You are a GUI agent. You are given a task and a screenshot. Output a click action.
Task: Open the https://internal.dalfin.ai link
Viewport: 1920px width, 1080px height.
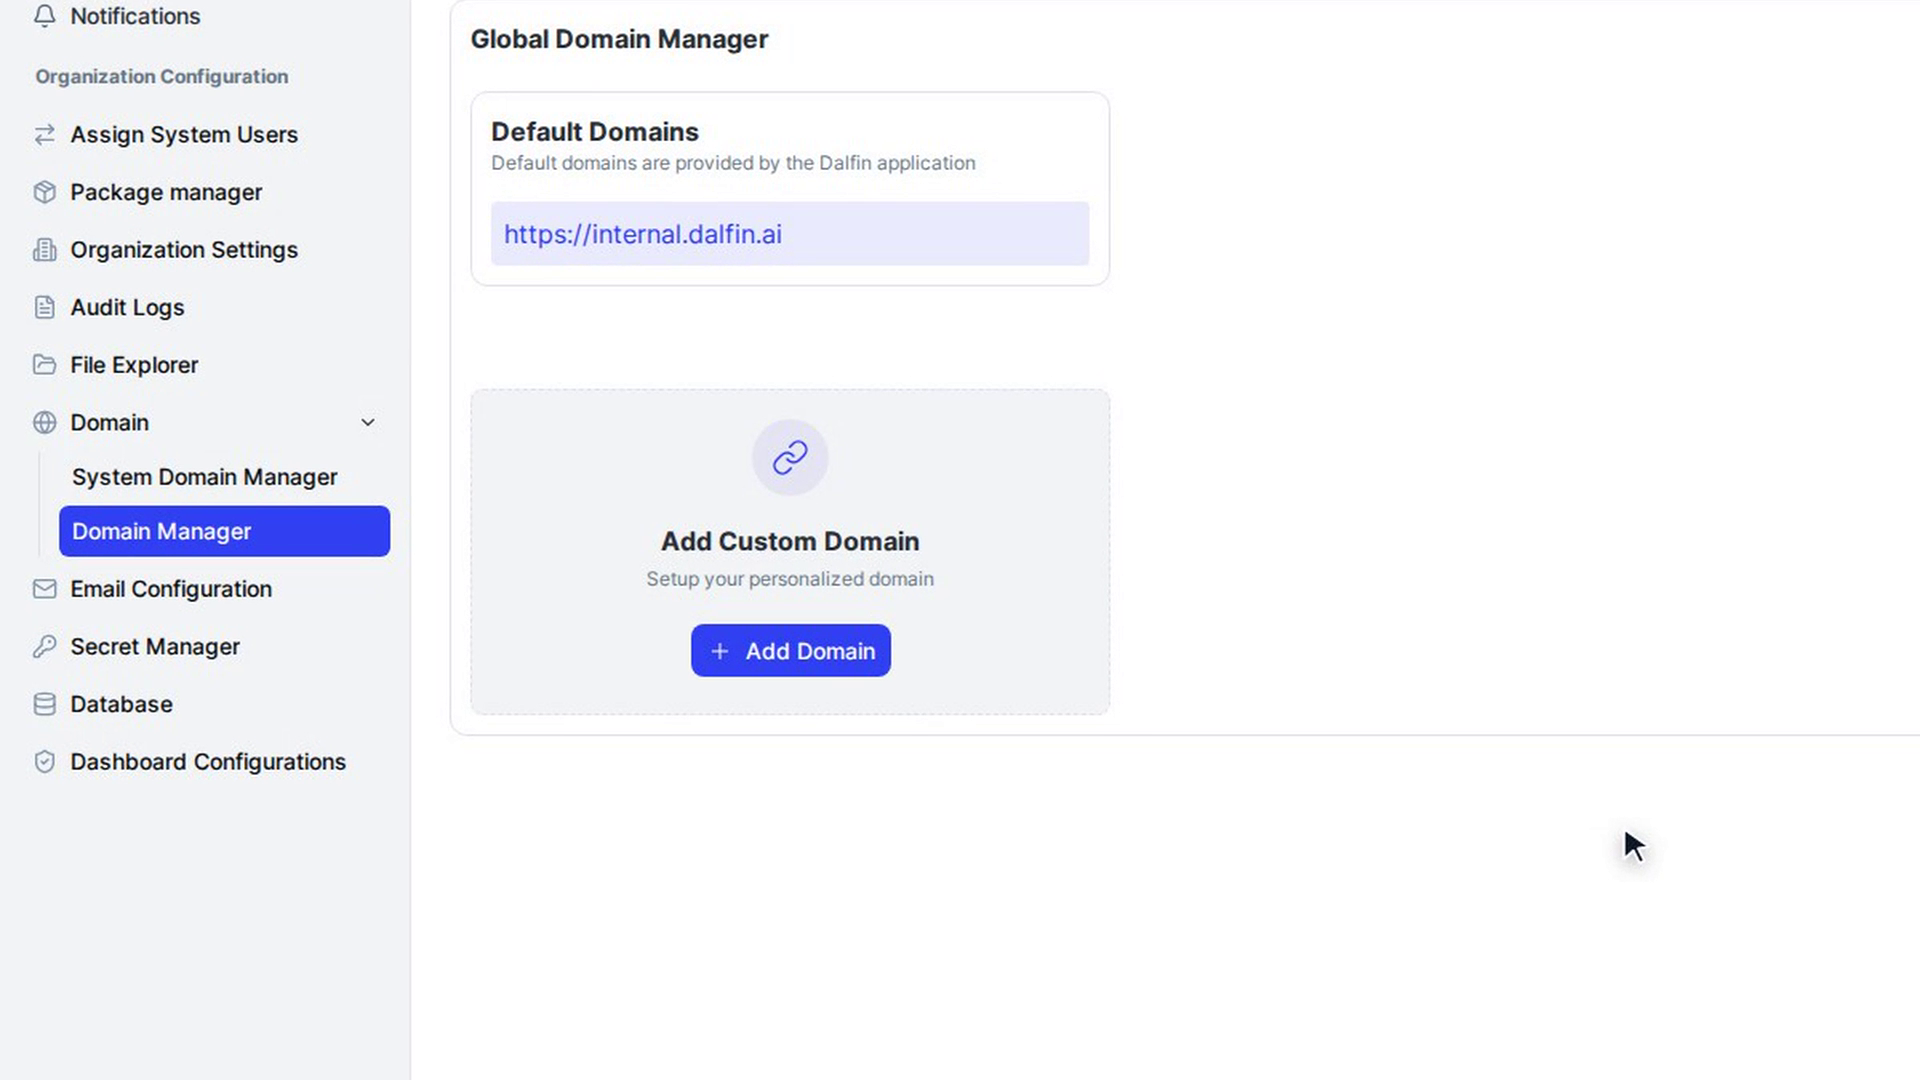click(643, 234)
